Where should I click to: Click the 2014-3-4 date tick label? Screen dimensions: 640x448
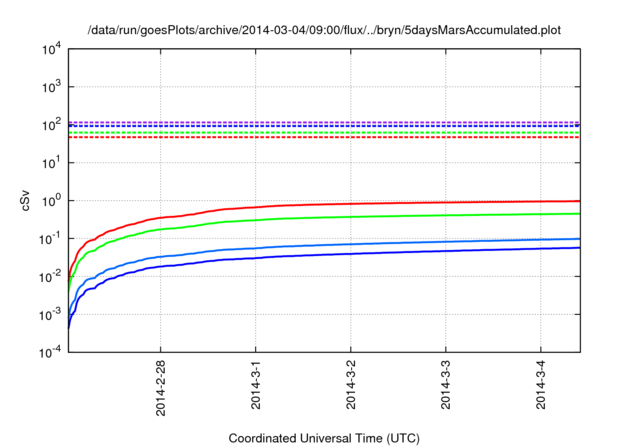(541, 384)
